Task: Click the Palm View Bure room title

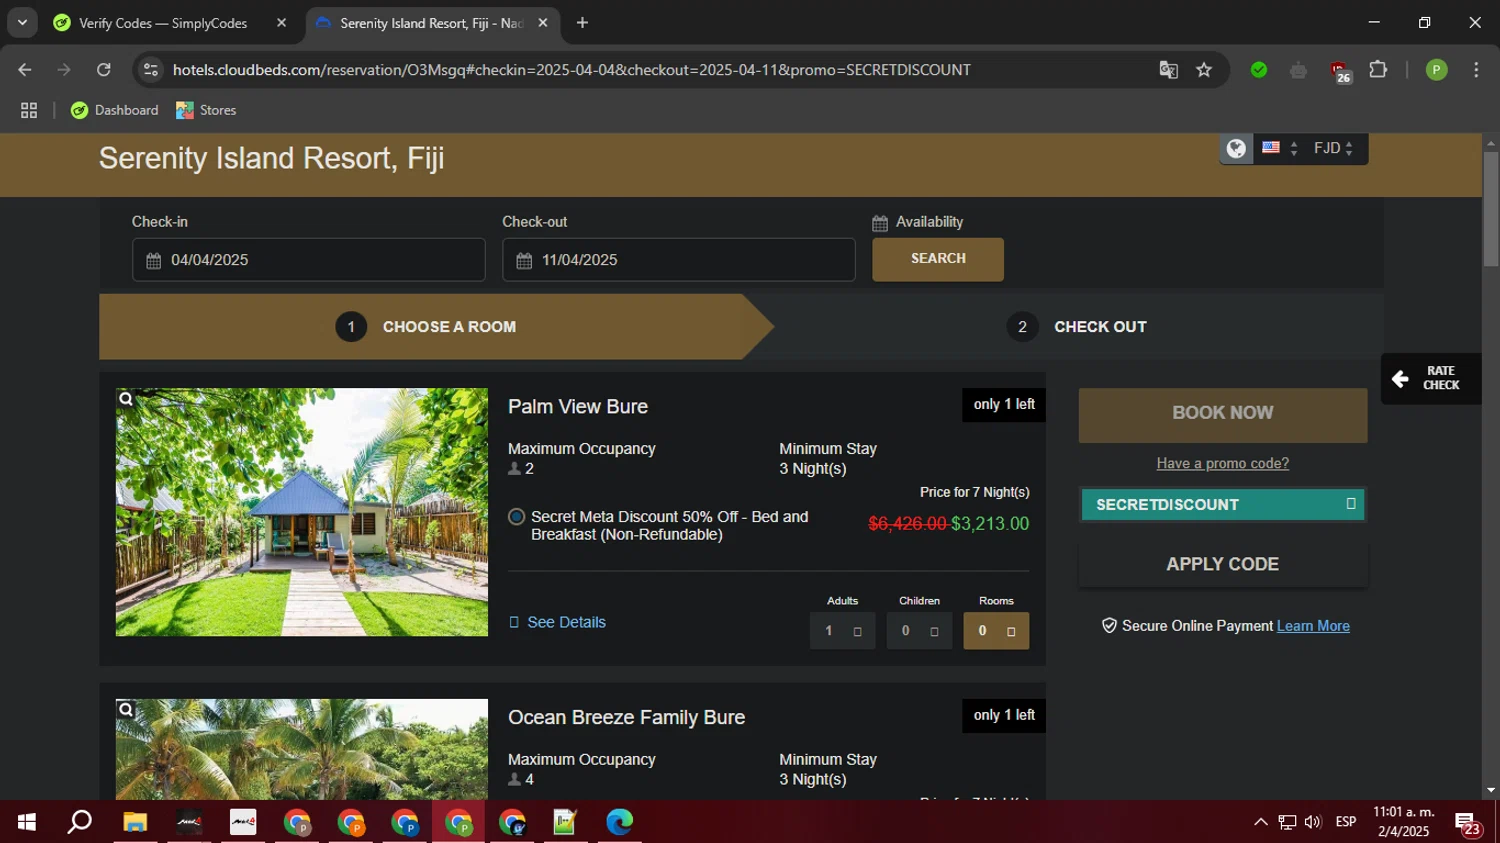Action: [x=578, y=407]
